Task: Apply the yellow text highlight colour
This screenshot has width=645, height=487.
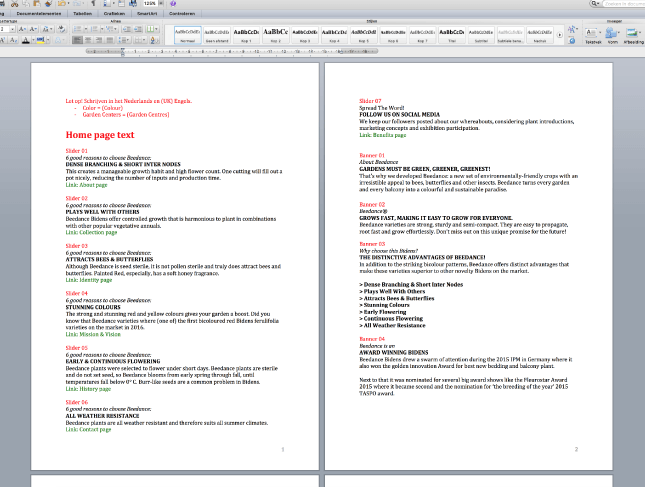Action: [x=40, y=40]
